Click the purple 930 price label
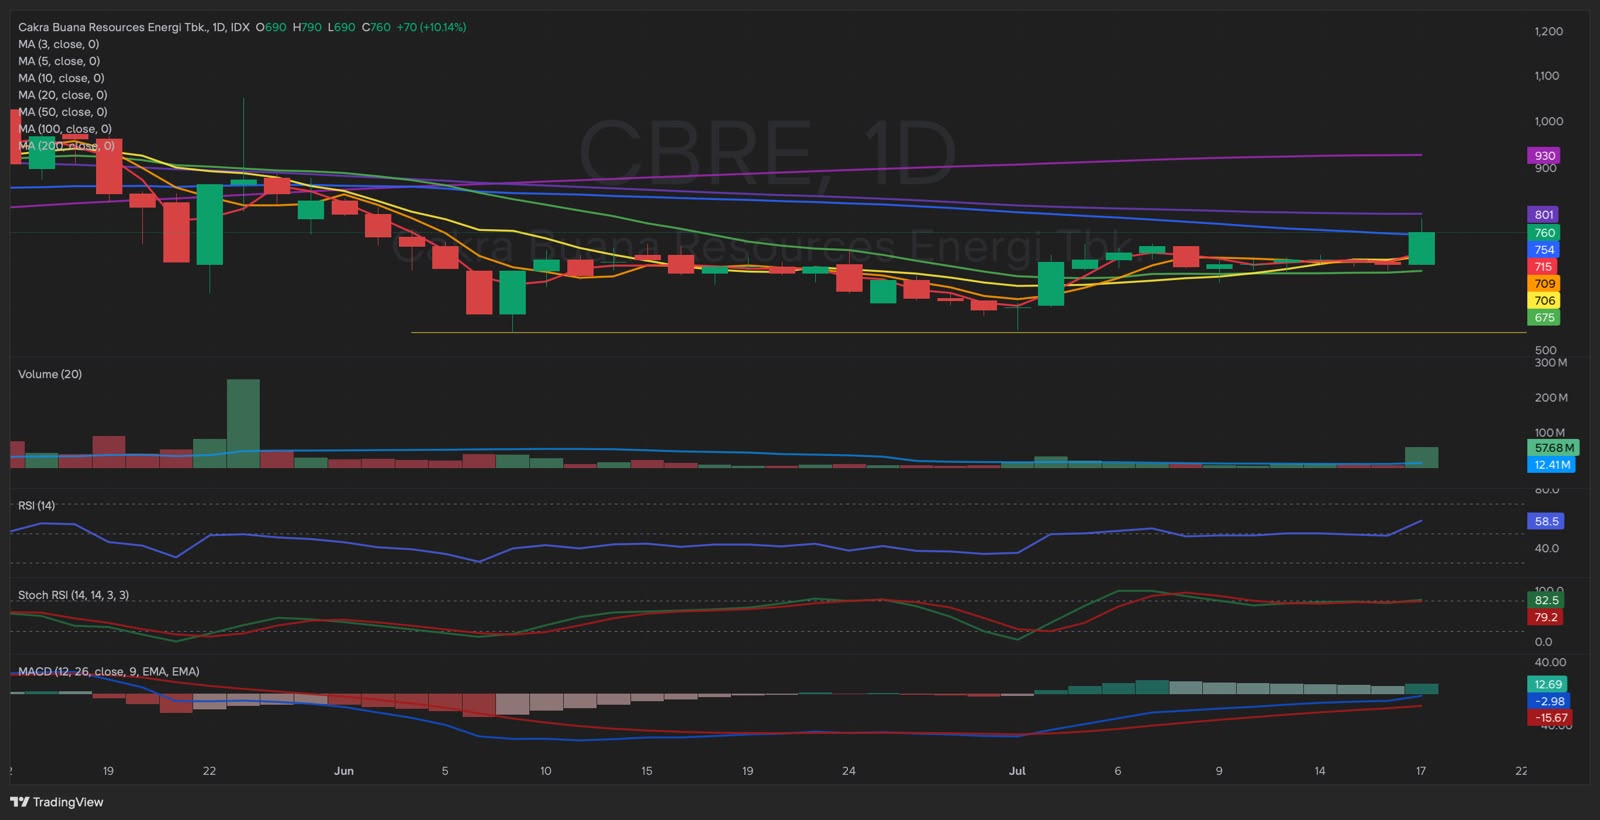Image resolution: width=1600 pixels, height=820 pixels. click(x=1545, y=156)
